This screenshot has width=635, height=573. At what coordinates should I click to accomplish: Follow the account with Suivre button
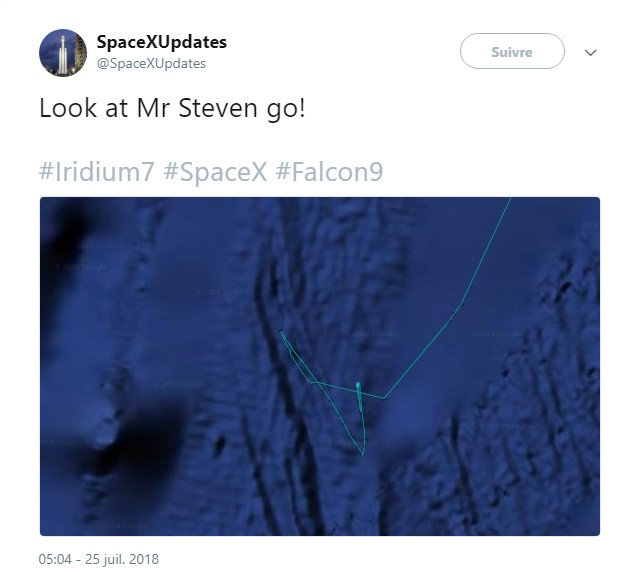click(512, 51)
